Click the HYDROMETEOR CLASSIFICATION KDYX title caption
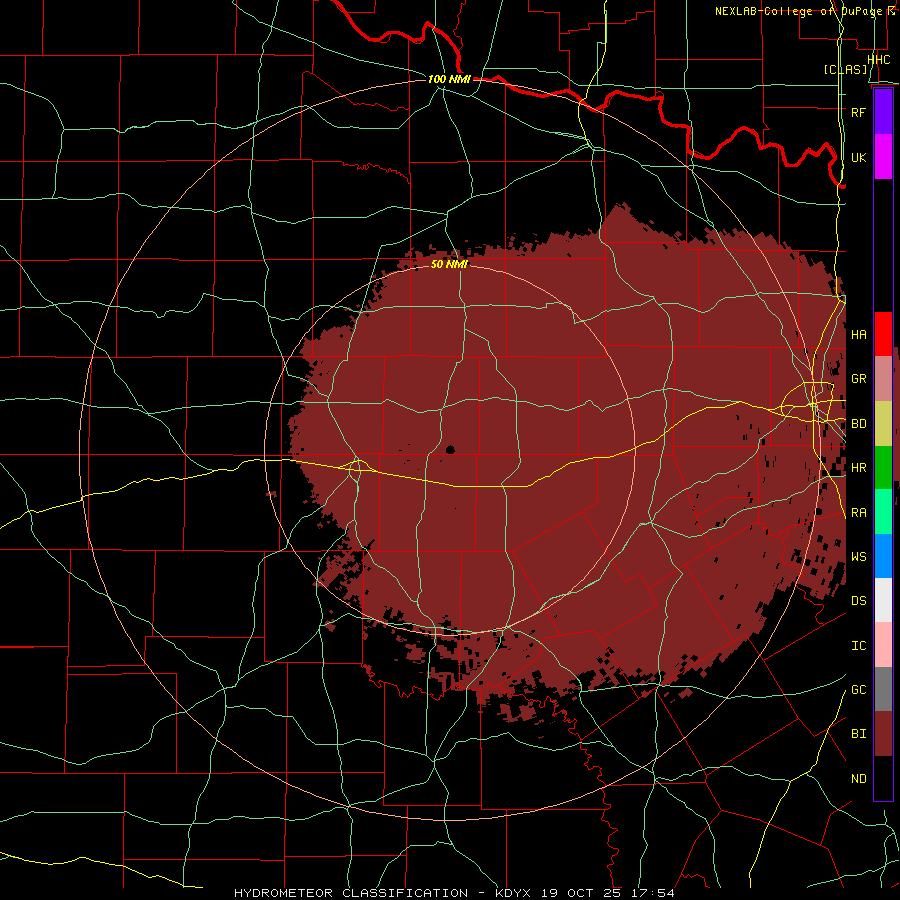The width and height of the screenshot is (900, 900). tap(454, 893)
